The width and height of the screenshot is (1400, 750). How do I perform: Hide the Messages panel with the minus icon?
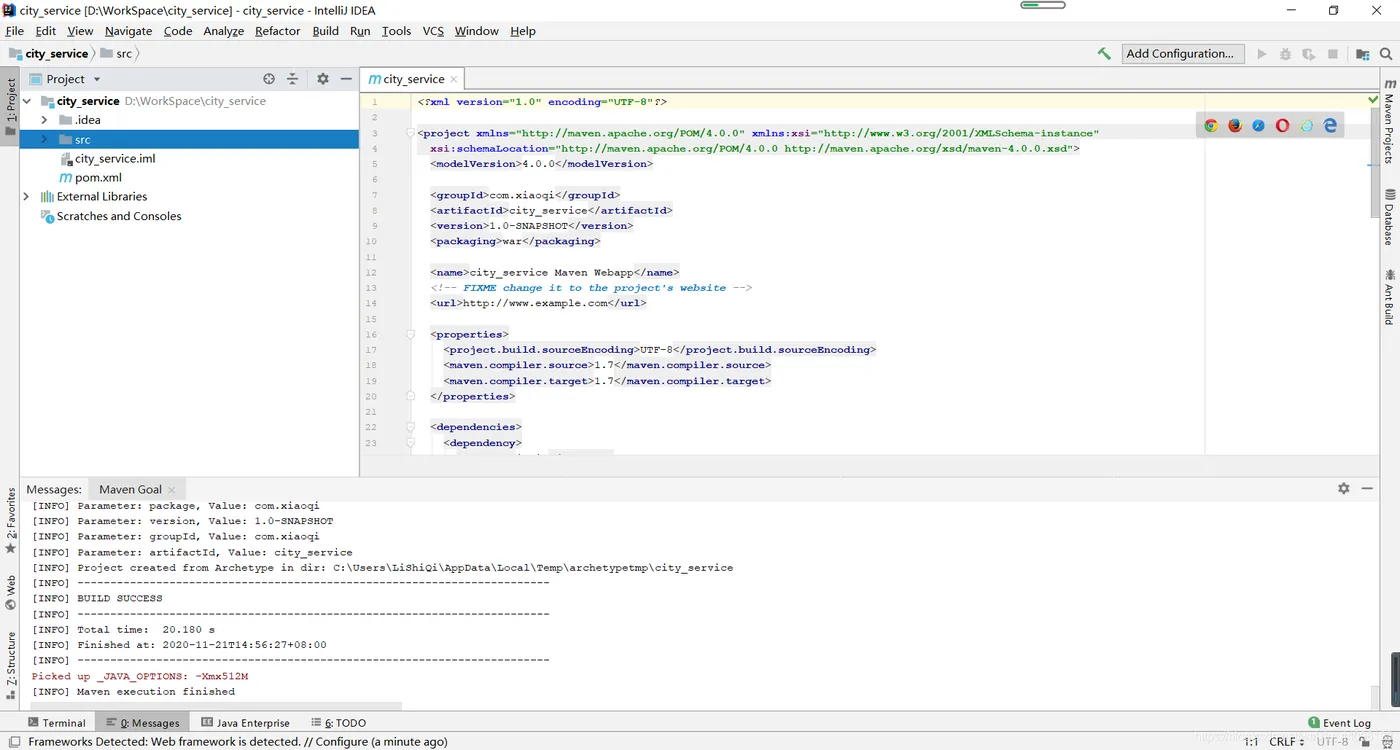click(x=1368, y=488)
